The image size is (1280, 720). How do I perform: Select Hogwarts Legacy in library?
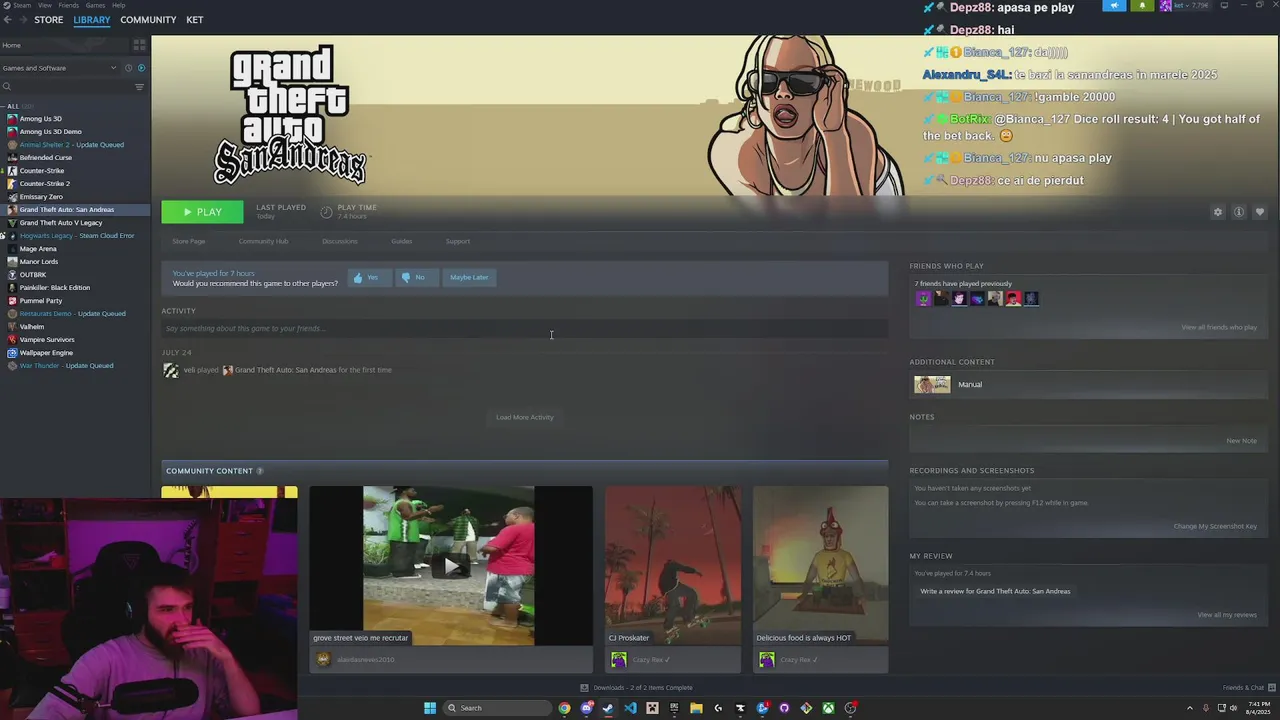point(76,236)
